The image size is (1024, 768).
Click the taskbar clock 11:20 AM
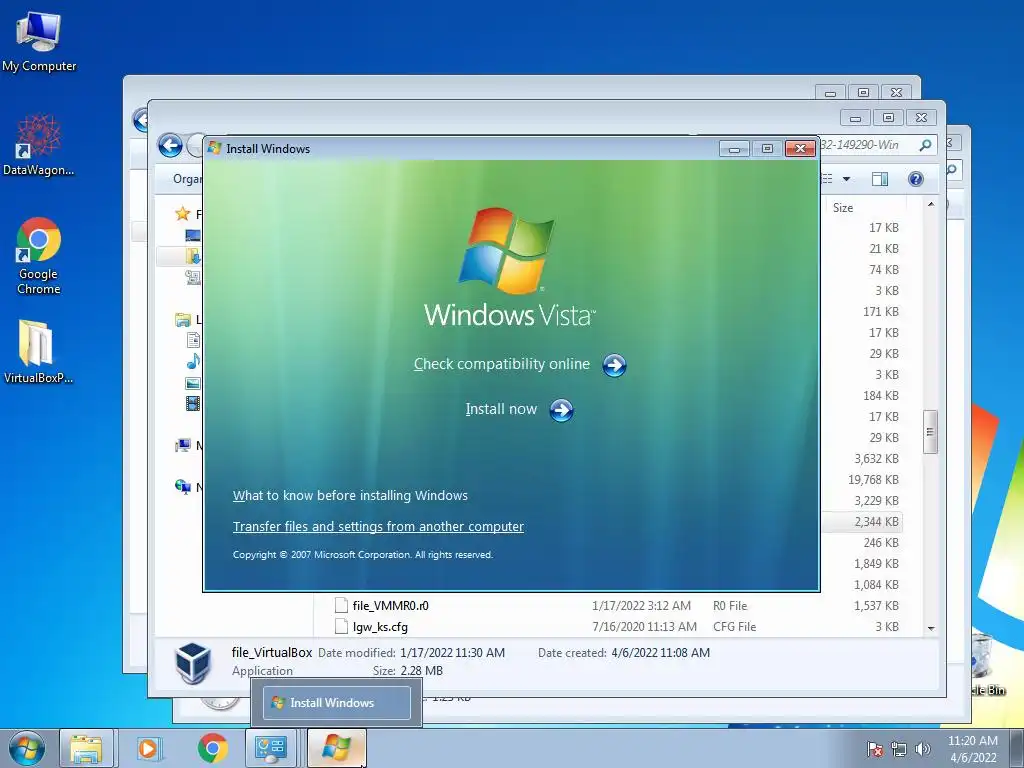[972, 741]
